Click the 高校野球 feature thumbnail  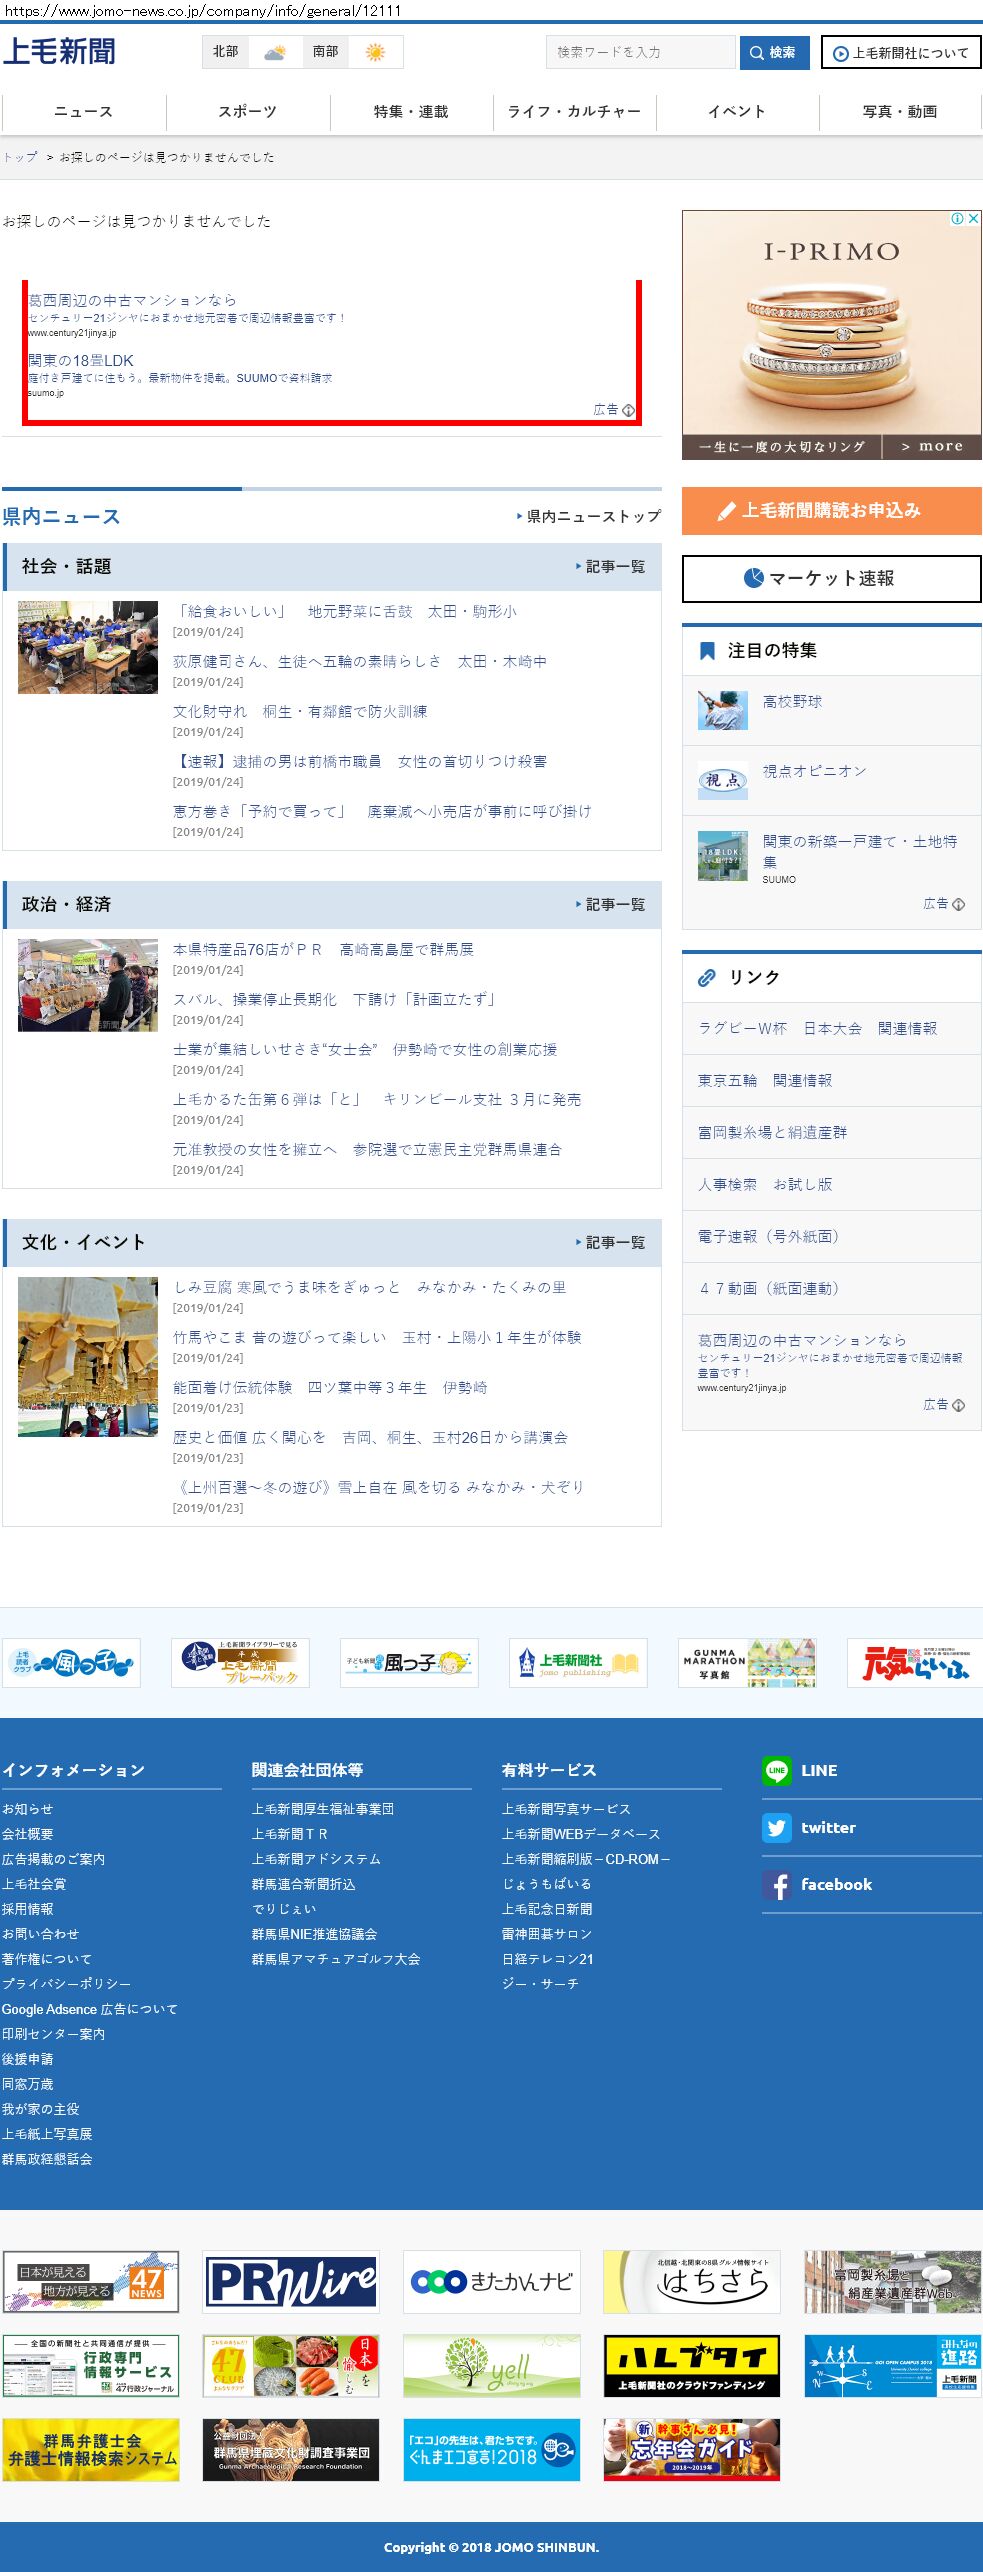click(723, 710)
